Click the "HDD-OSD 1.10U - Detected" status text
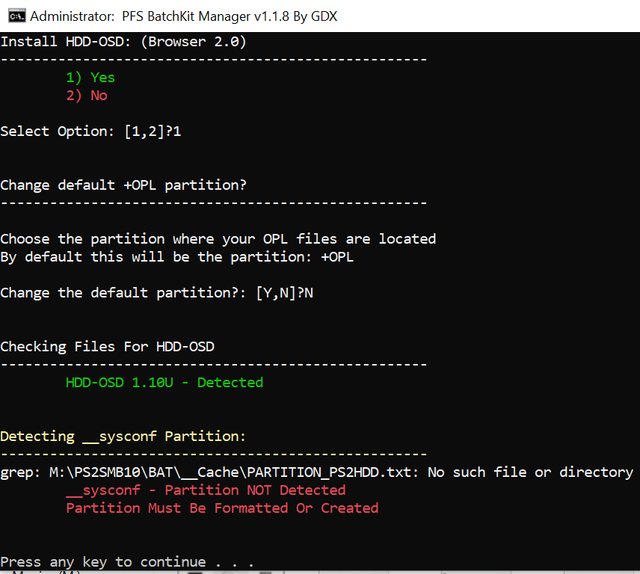This screenshot has width=640, height=574. pyautogui.click(x=164, y=383)
